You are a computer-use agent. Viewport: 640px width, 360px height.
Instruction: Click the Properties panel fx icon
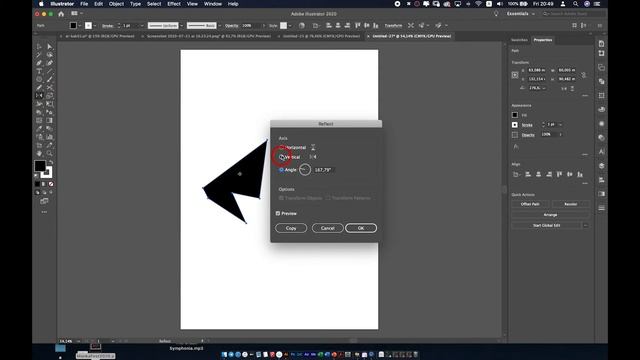[x=516, y=146]
